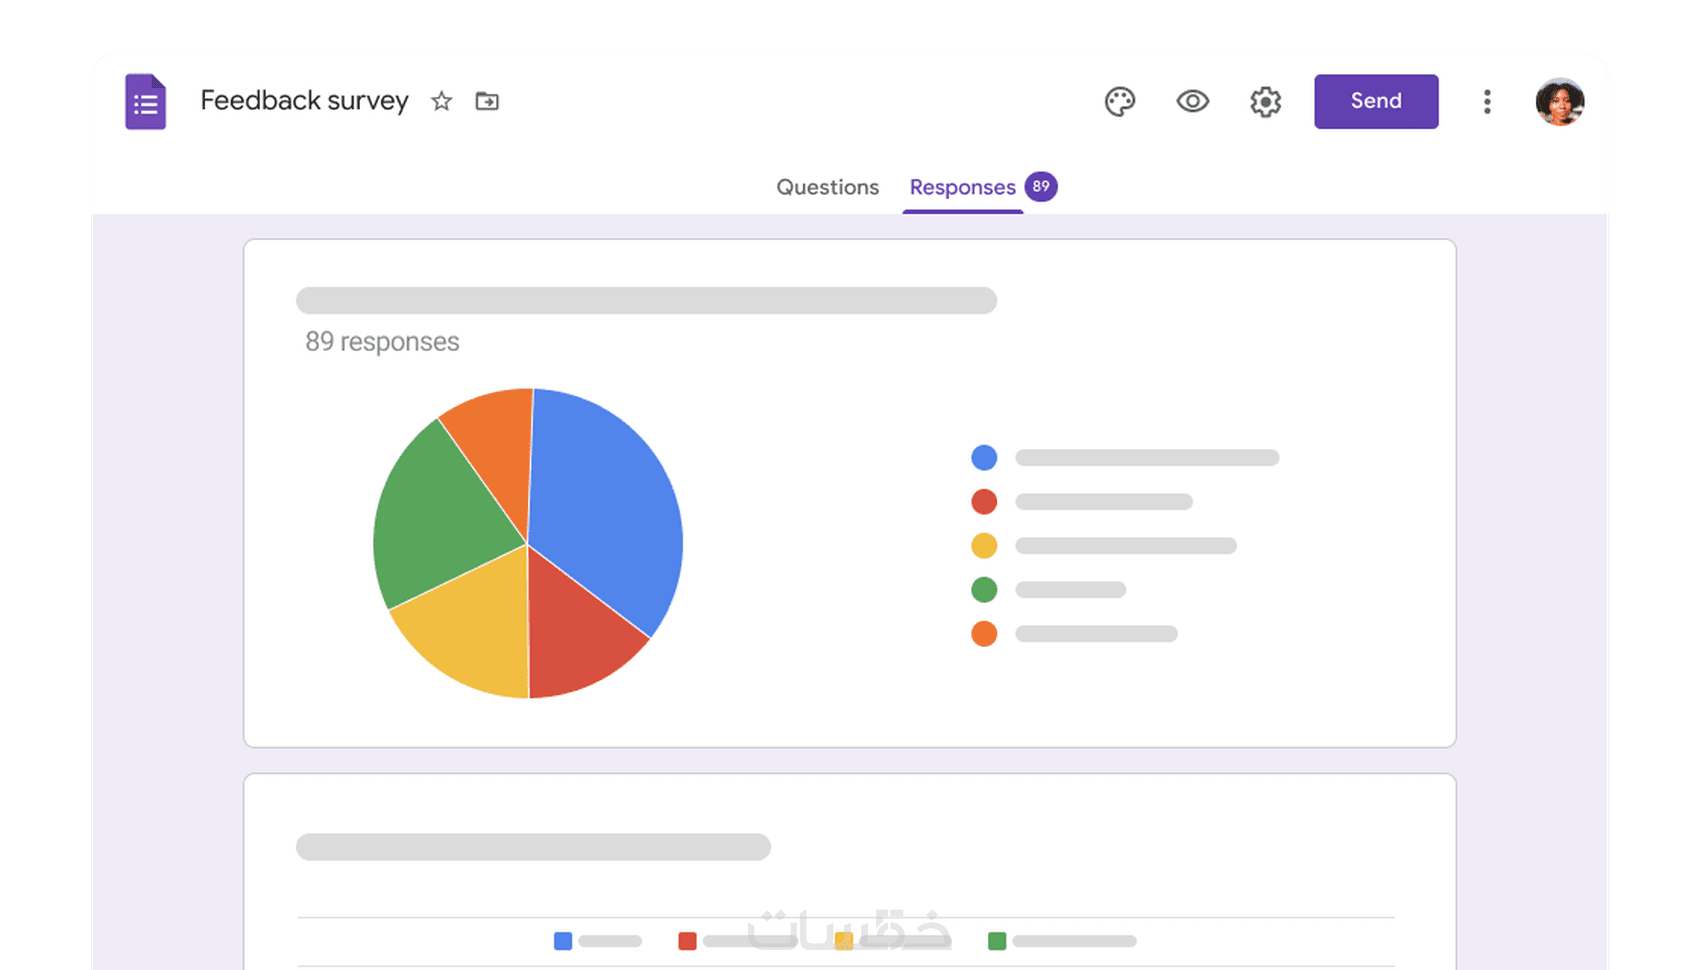Screen dimensions: 1700x970
Task: Click the yellow circle legend swatch
Action: click(x=984, y=546)
